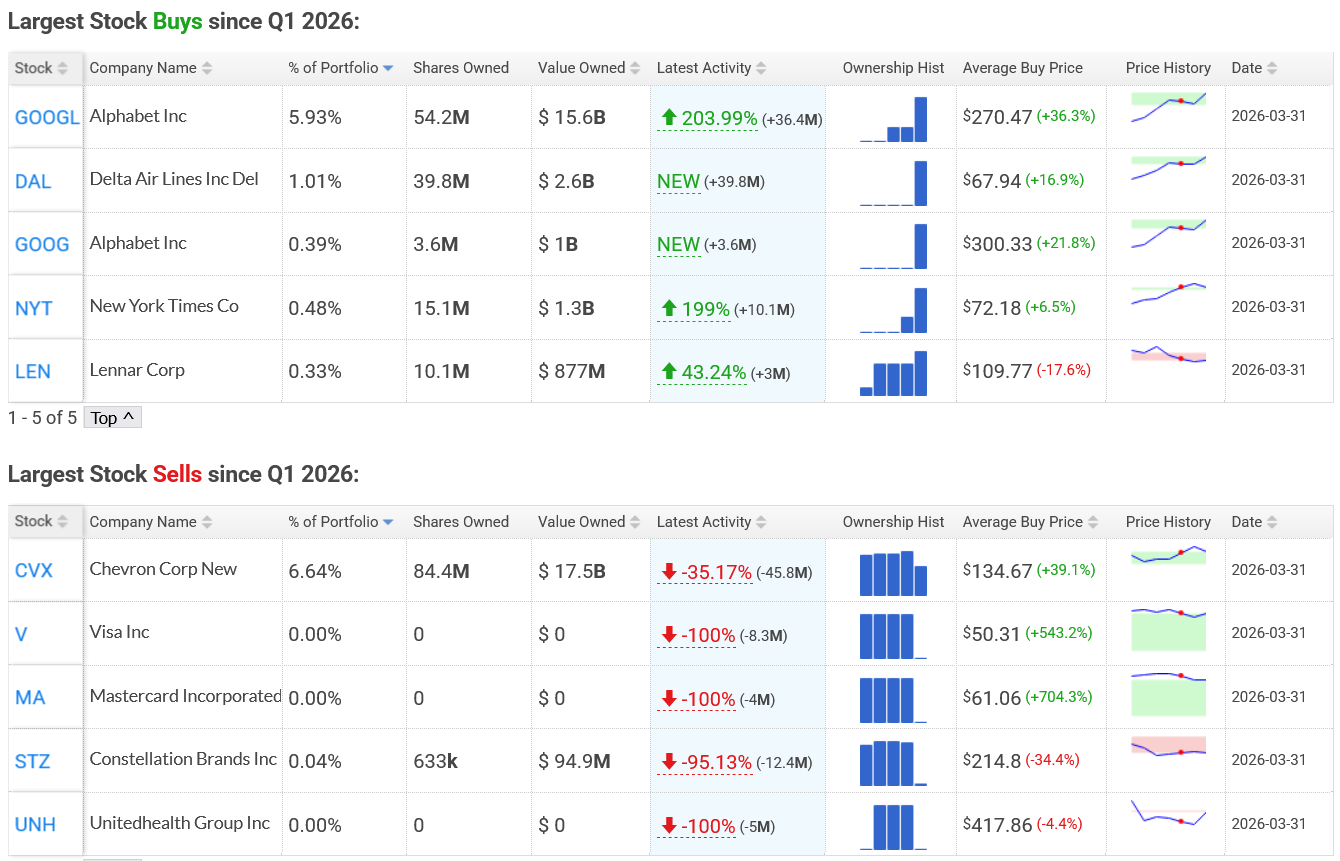This screenshot has height=861, width=1340.
Task: Open Delta Air Lines ownership history chart
Action: point(894,183)
